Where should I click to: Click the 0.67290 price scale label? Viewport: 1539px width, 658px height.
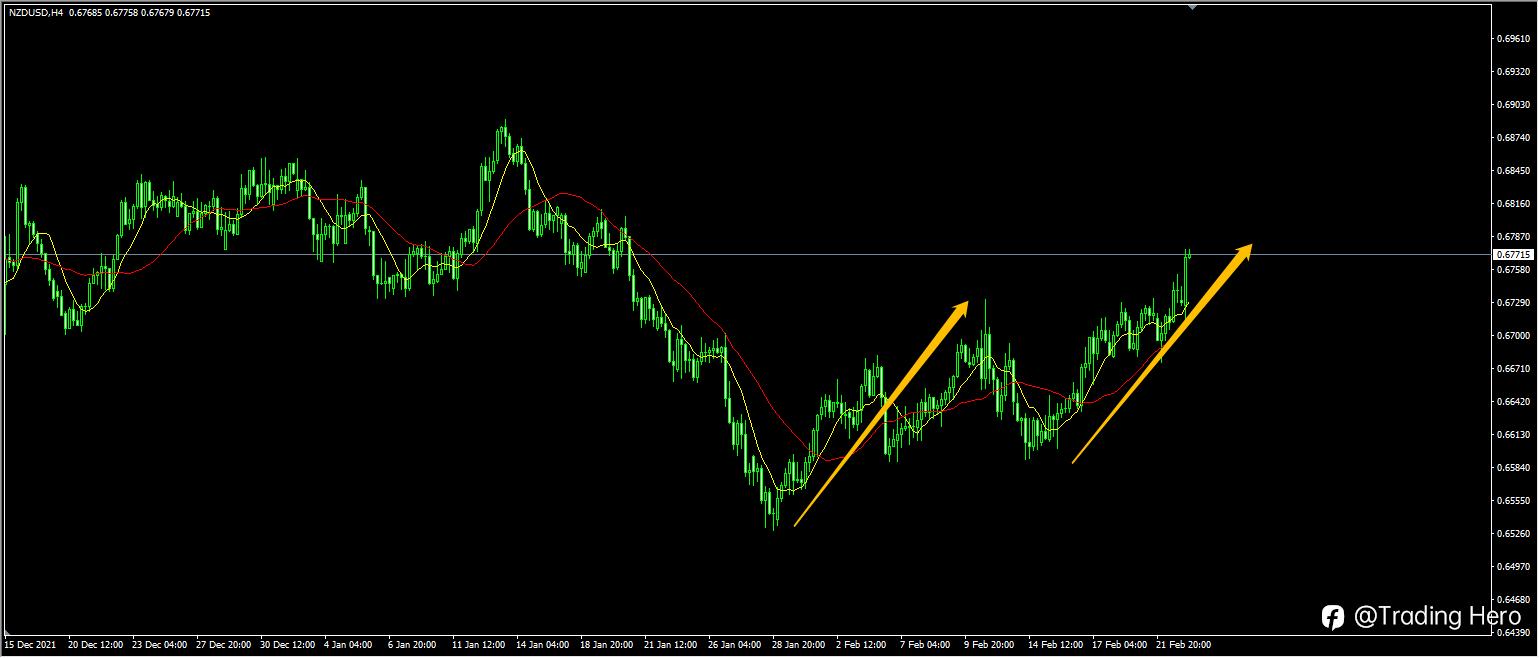point(1513,302)
